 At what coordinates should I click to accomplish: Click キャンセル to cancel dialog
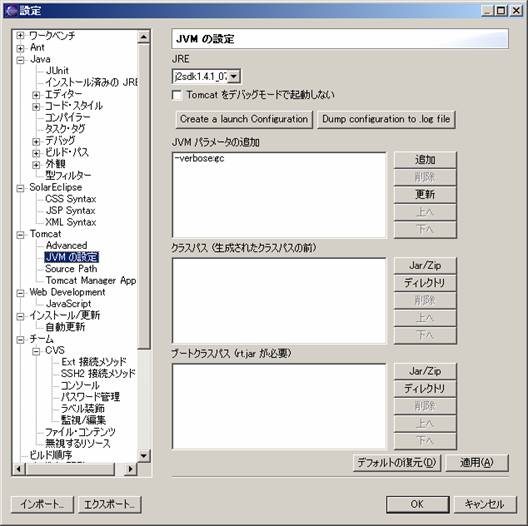pyautogui.click(x=485, y=504)
